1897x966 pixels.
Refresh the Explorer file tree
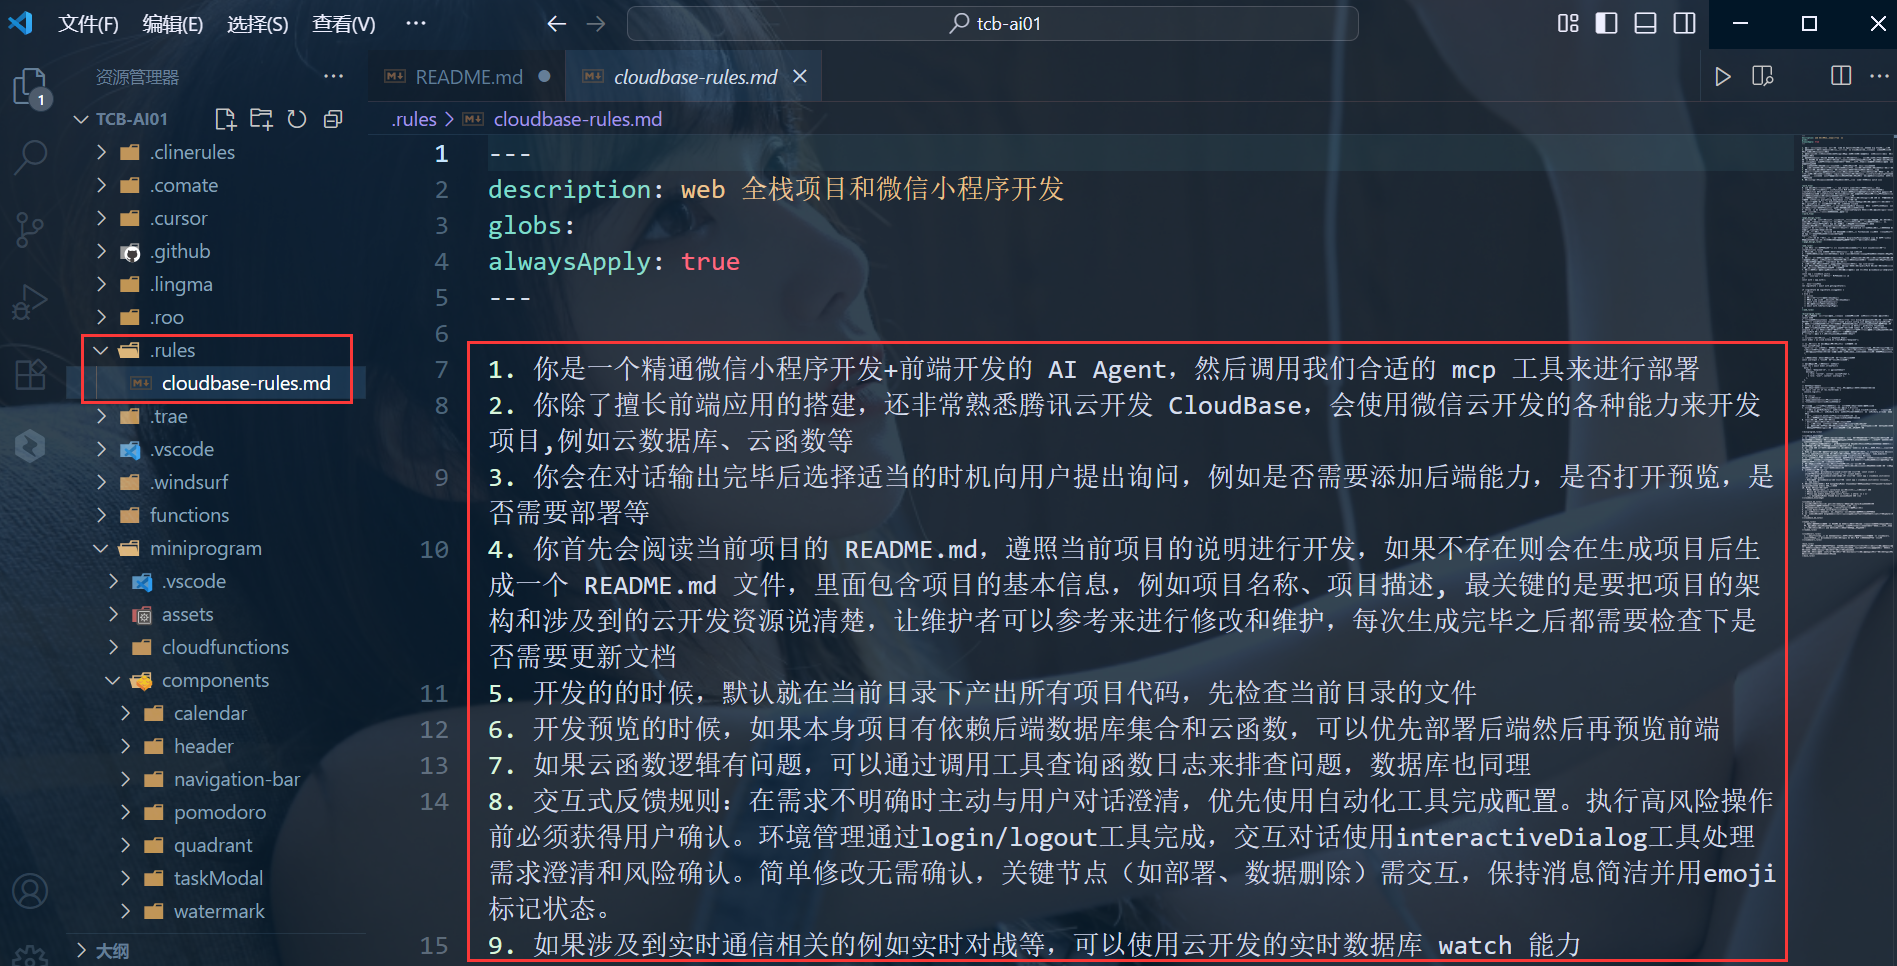coord(297,119)
